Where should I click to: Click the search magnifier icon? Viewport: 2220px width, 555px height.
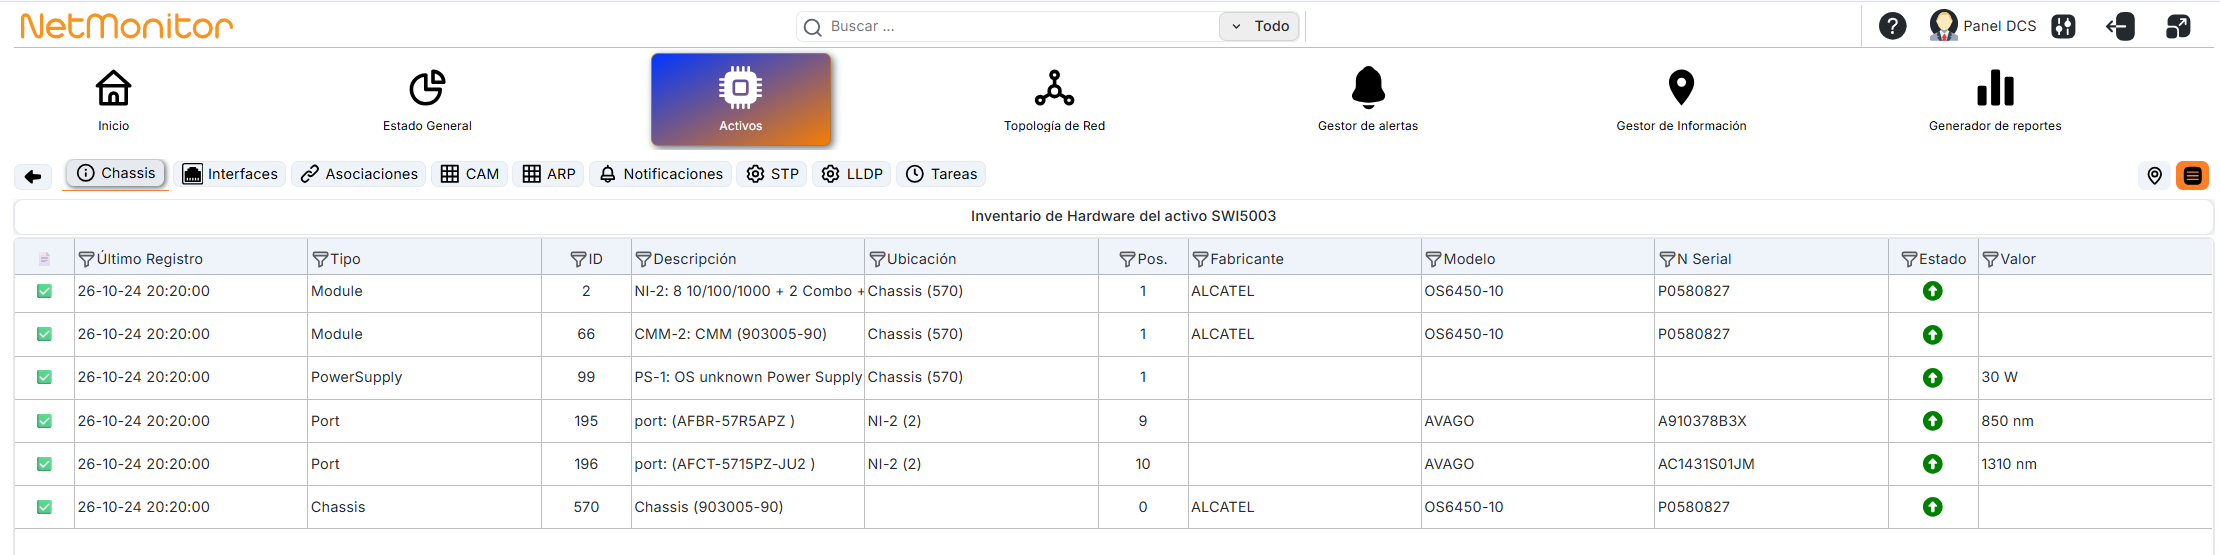pyautogui.click(x=813, y=27)
